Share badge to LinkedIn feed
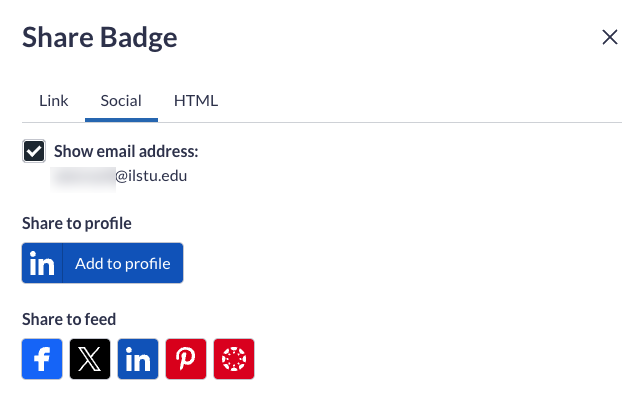 tap(138, 360)
